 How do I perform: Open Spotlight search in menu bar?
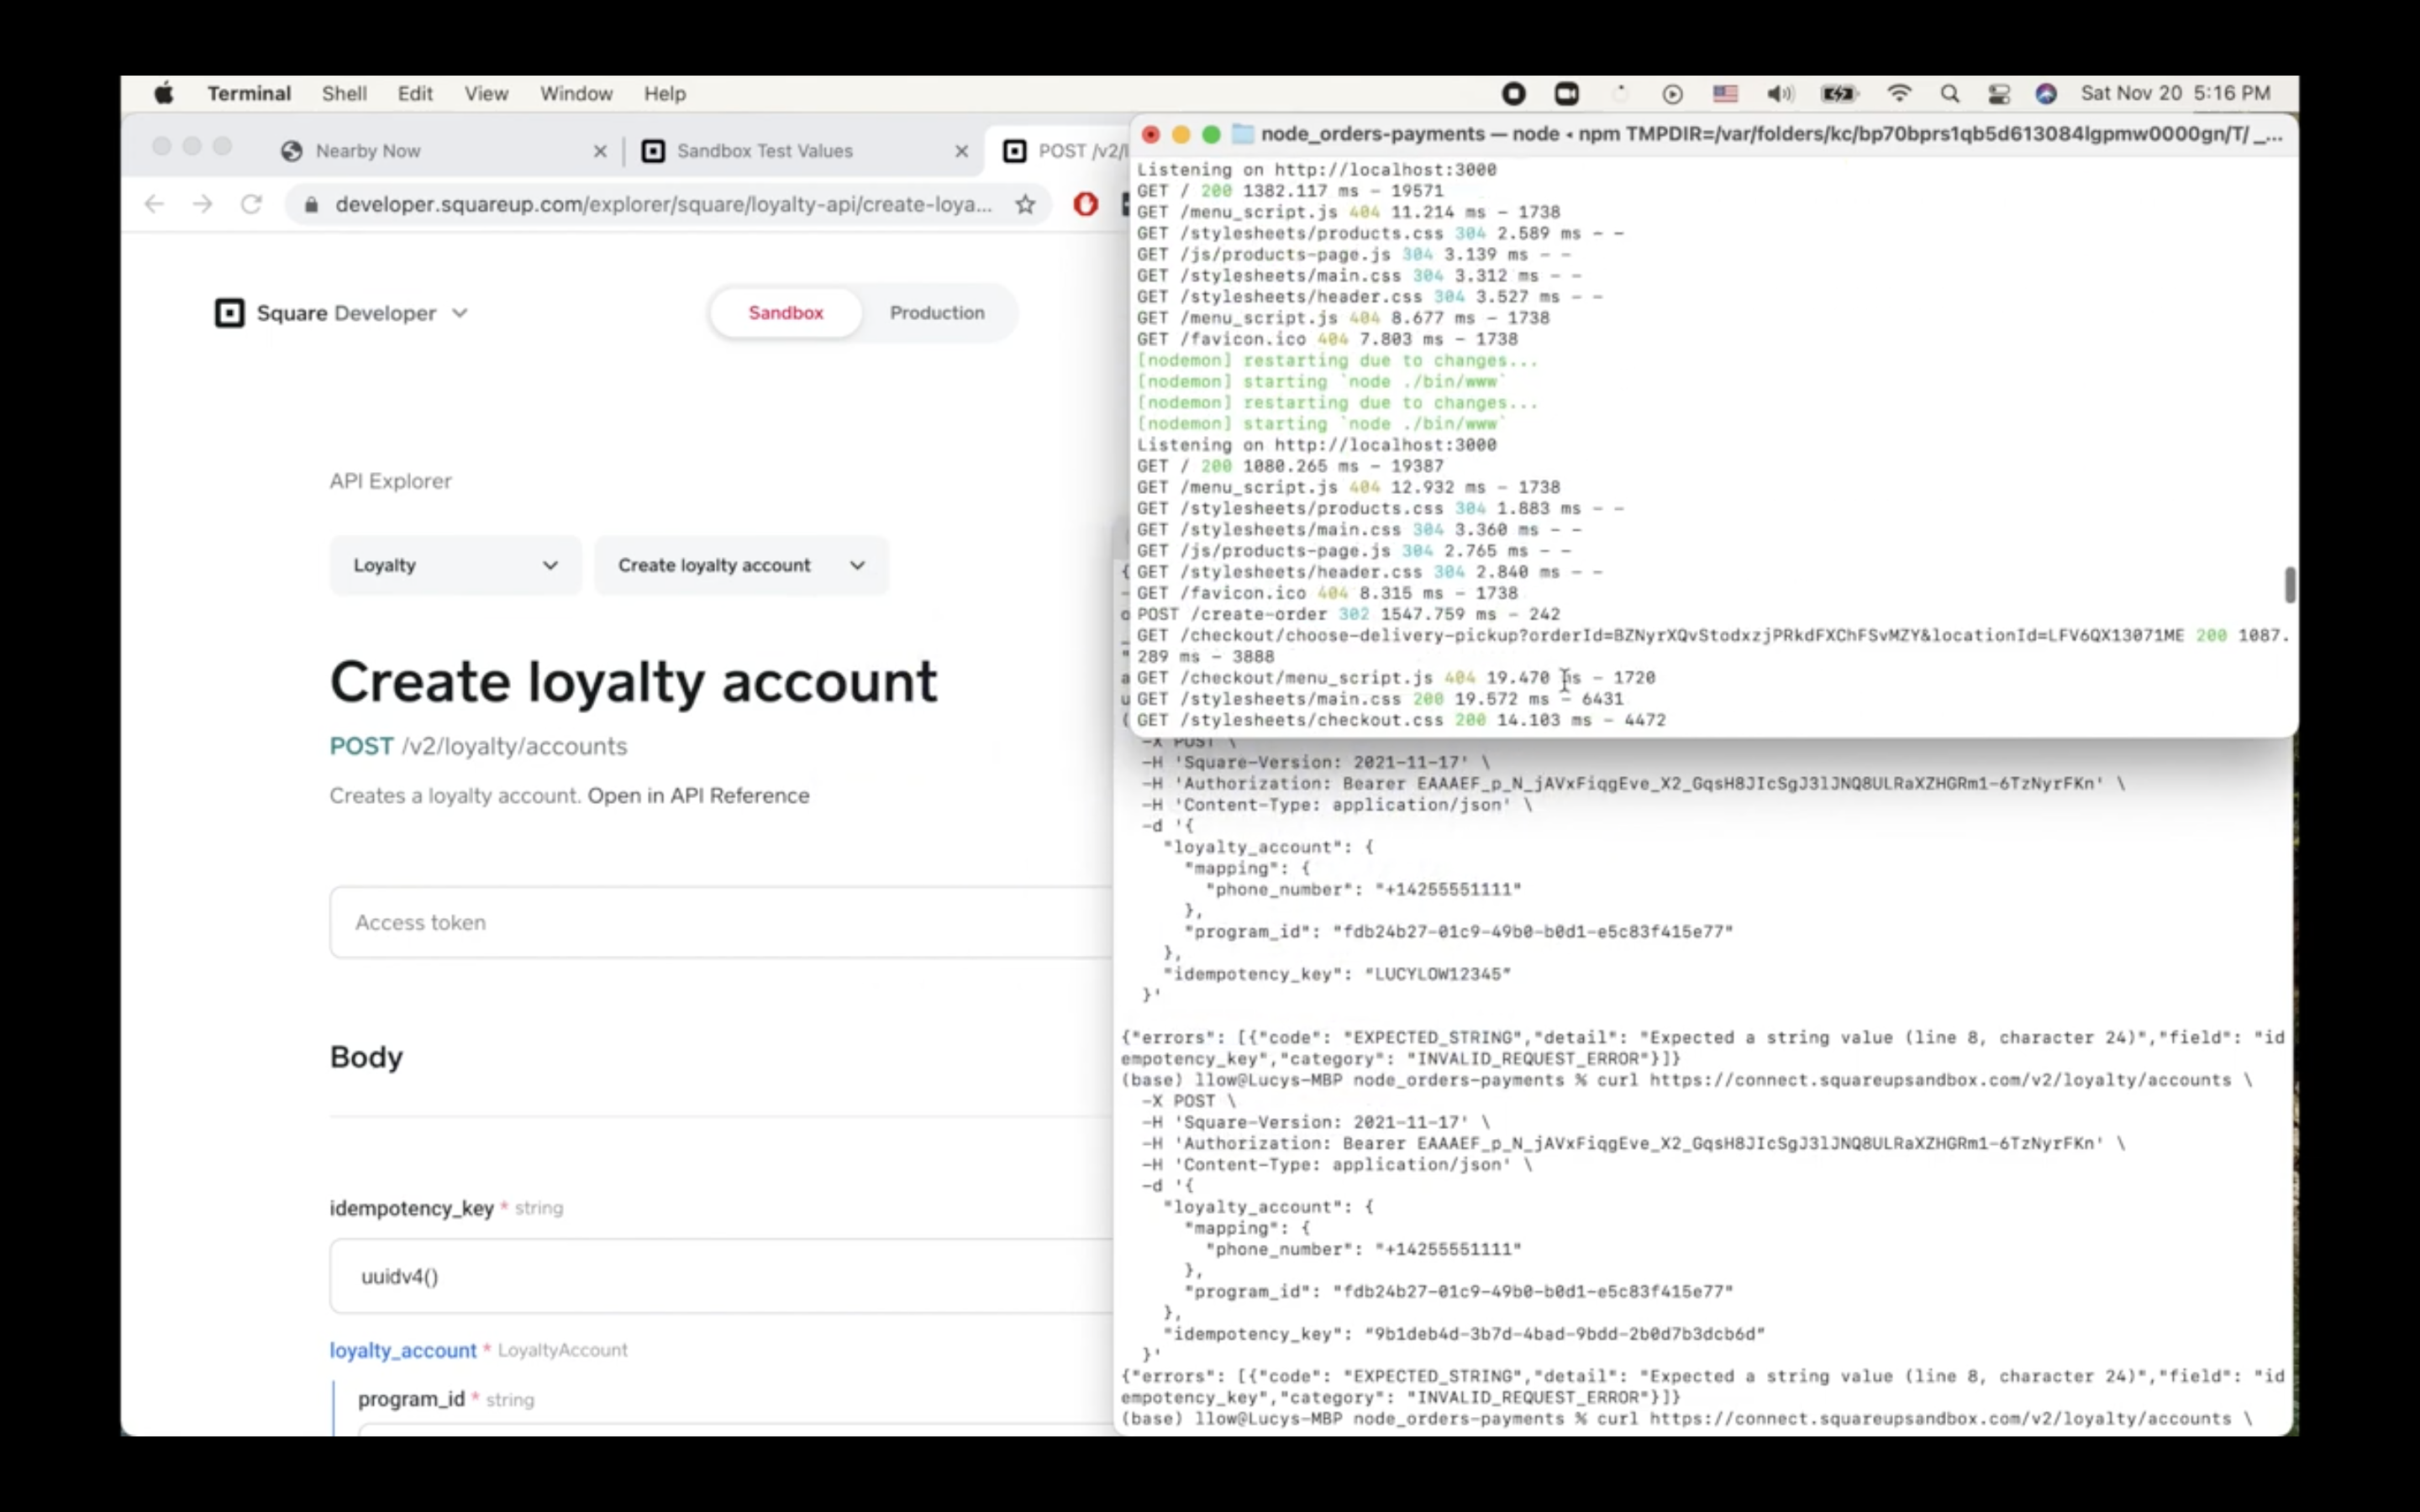(x=1949, y=94)
